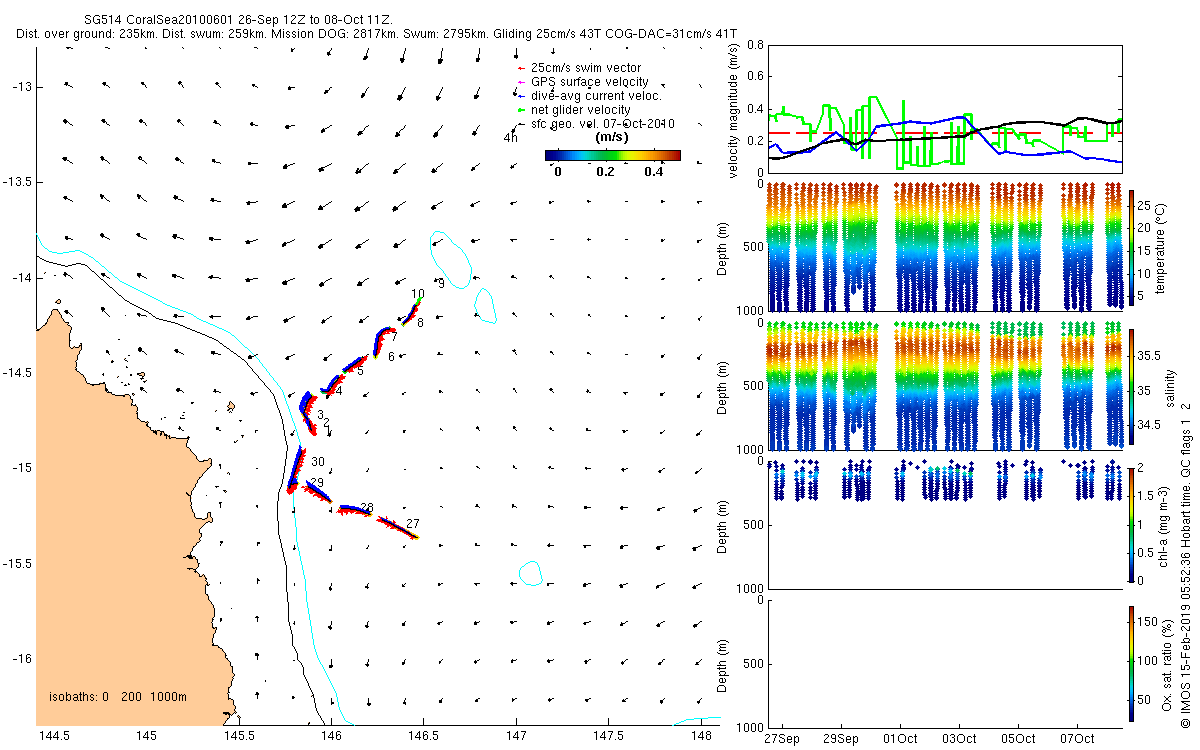Viewport: 1200px width, 750px height.
Task: Click the Ox. sat. ratio colorbar
Action: pyautogui.click(x=1131, y=663)
